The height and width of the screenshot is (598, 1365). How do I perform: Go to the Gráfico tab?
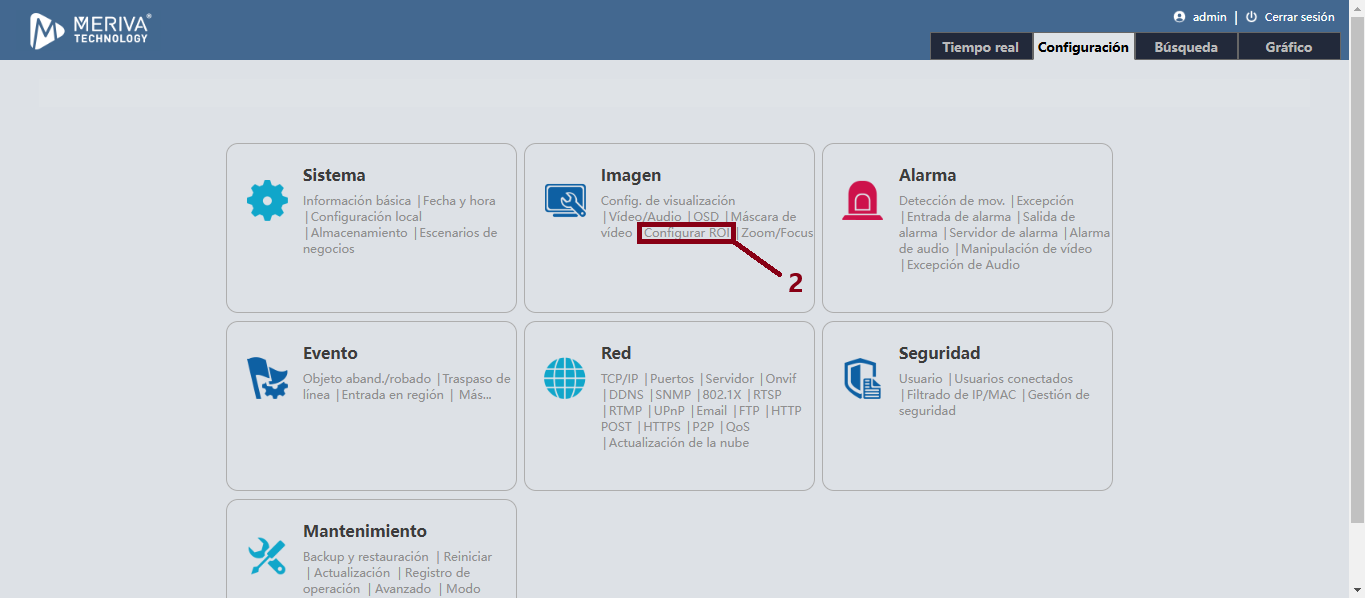pos(1288,47)
